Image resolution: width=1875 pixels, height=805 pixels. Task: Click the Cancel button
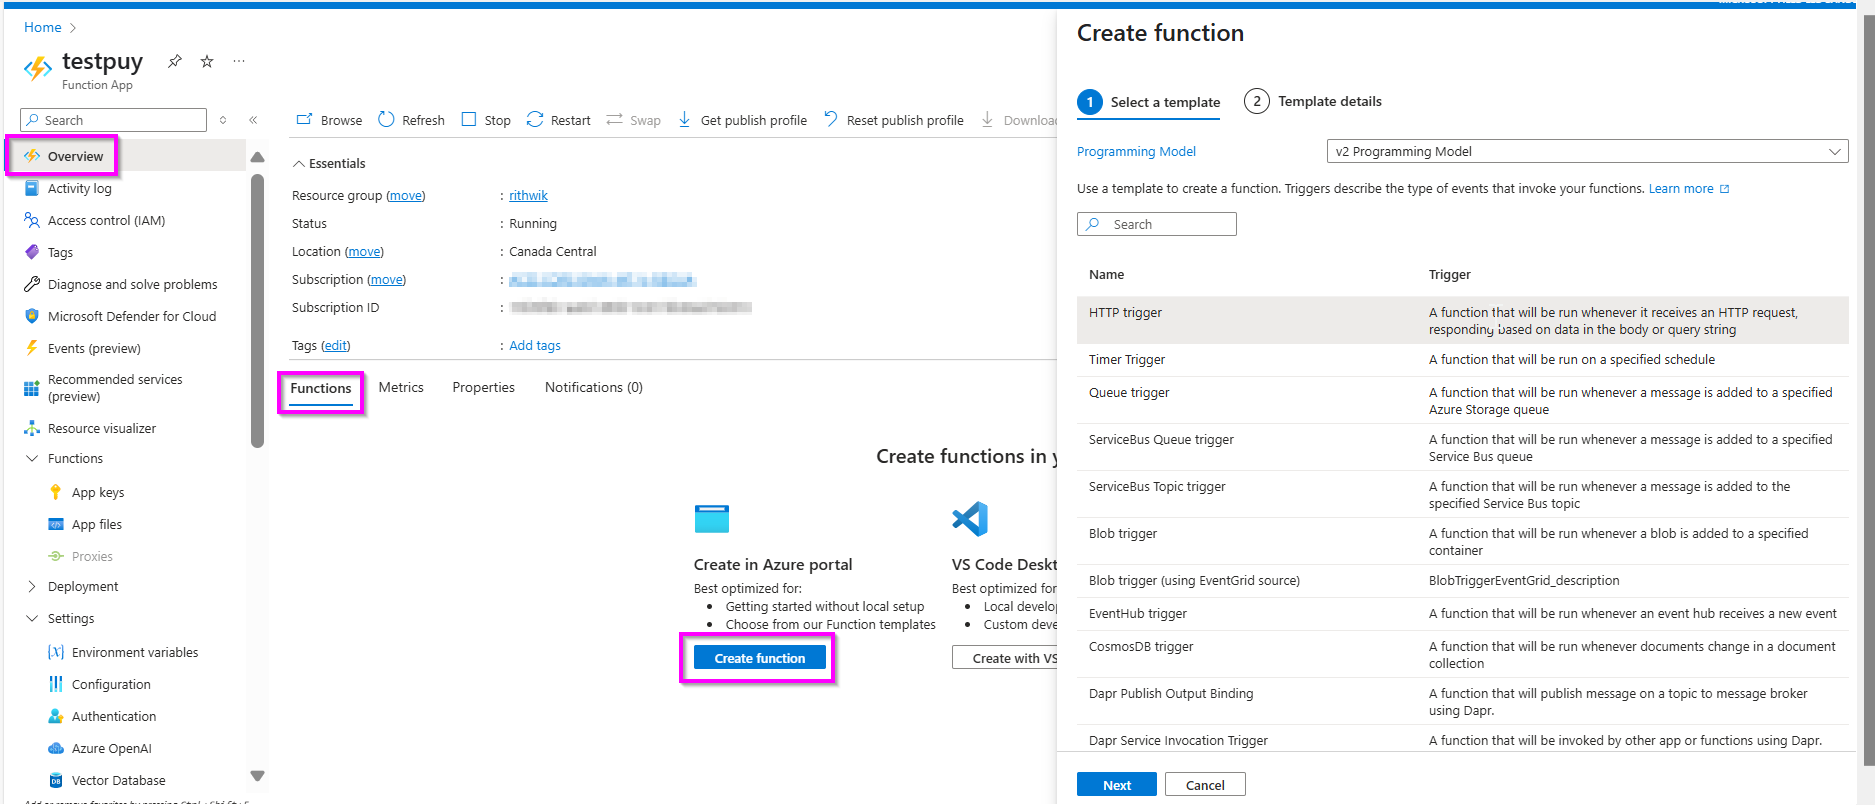click(x=1205, y=785)
